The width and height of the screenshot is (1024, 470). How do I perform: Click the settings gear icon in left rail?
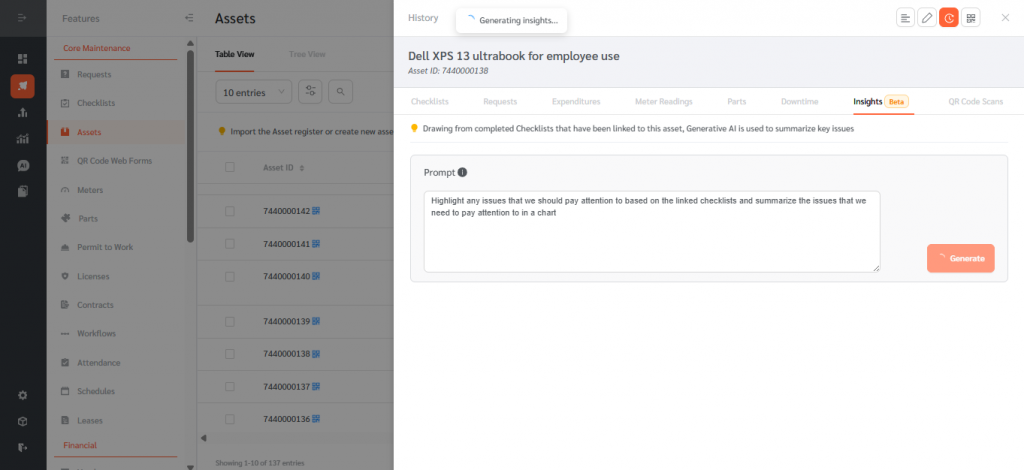click(x=23, y=395)
